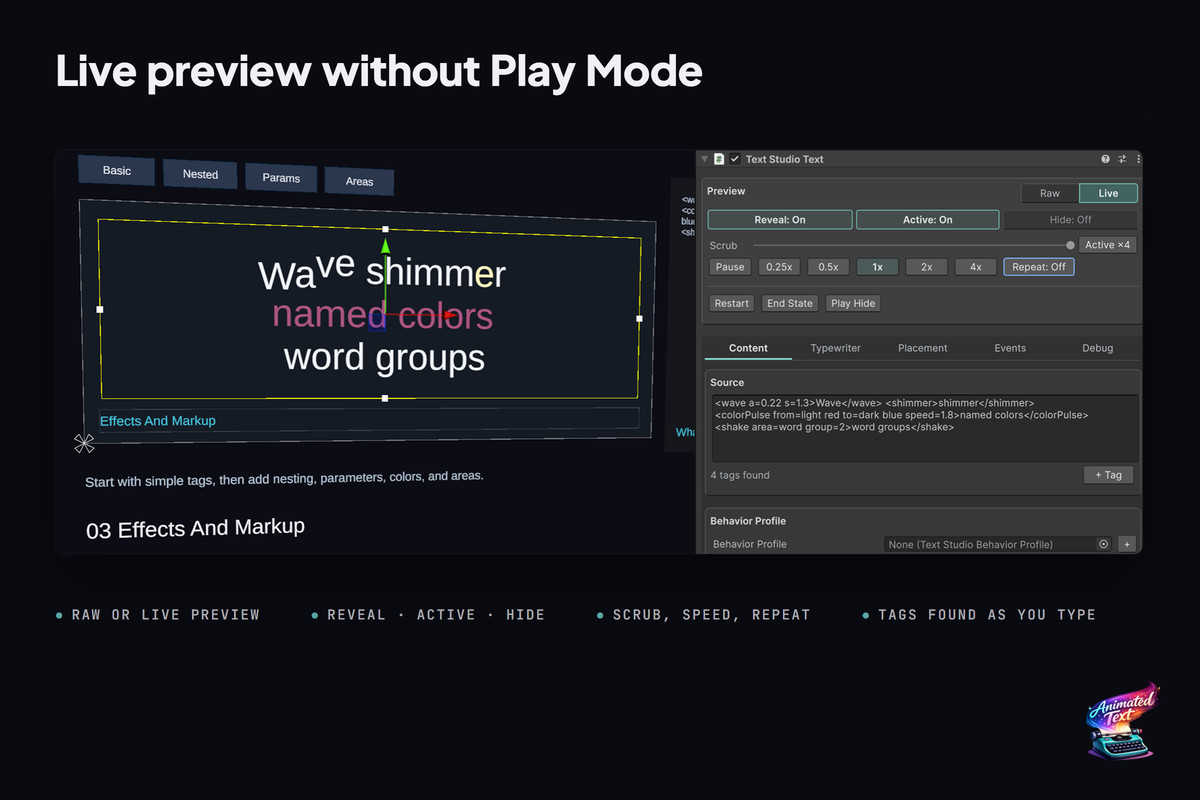Screen dimensions: 1200x800
Task: Open the Typewriter tab
Action: 835,348
